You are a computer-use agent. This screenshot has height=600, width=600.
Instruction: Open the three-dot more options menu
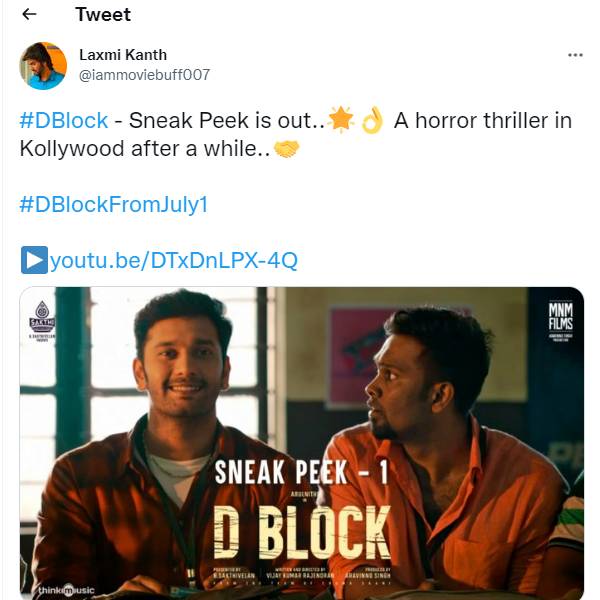point(575,55)
